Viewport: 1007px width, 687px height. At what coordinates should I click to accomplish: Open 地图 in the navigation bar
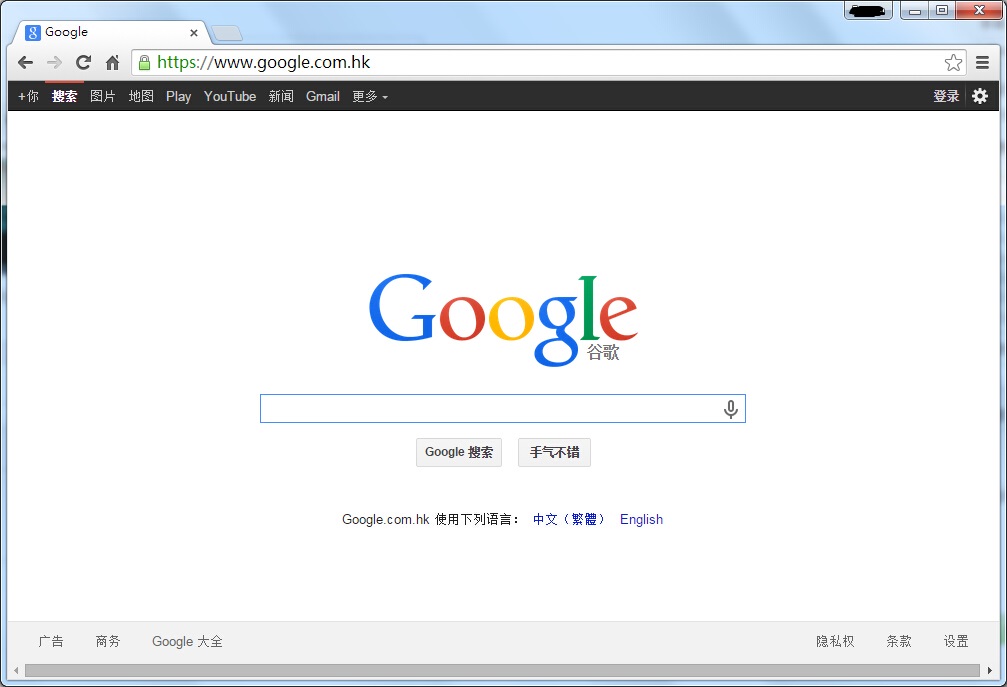(x=141, y=96)
